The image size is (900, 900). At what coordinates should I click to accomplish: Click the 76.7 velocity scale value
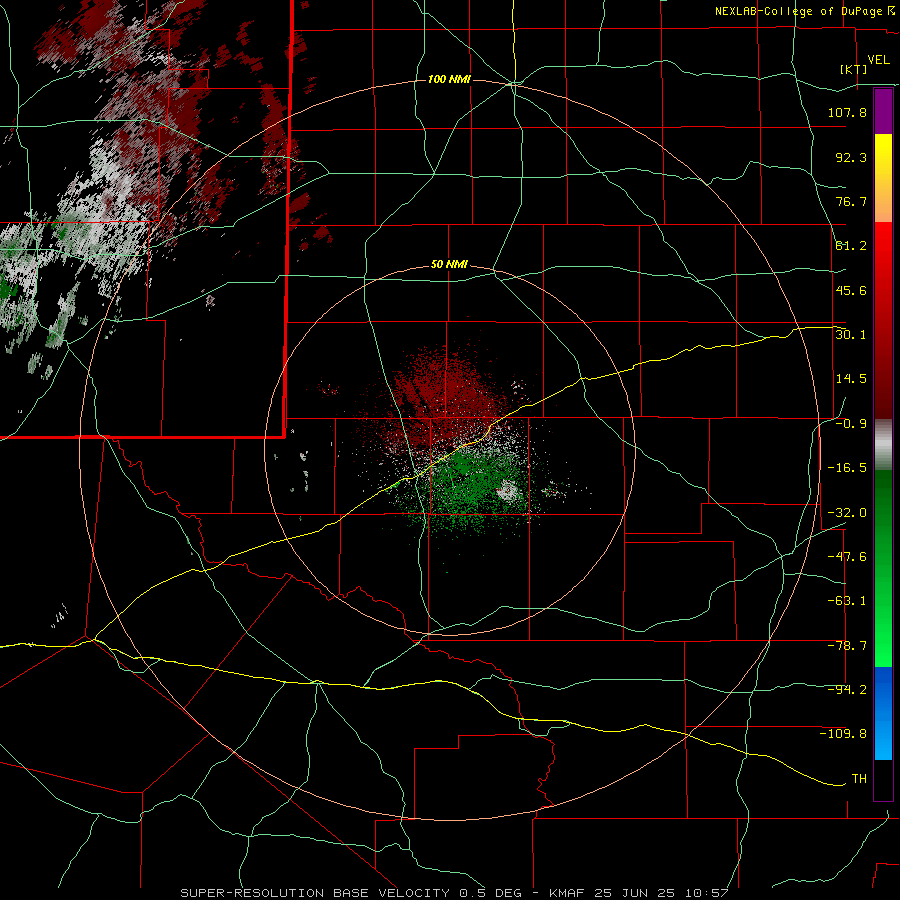(x=851, y=201)
